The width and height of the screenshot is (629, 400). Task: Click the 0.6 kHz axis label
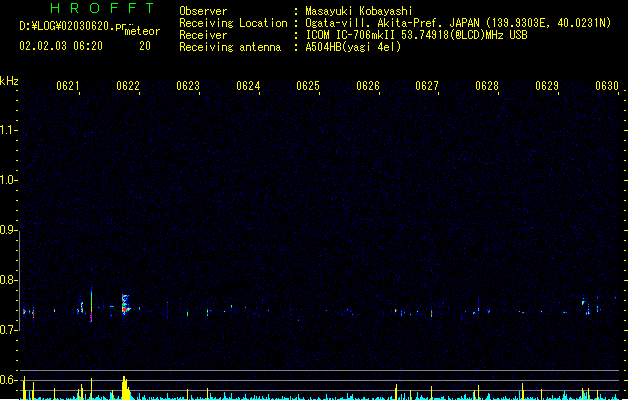[x=7, y=380]
